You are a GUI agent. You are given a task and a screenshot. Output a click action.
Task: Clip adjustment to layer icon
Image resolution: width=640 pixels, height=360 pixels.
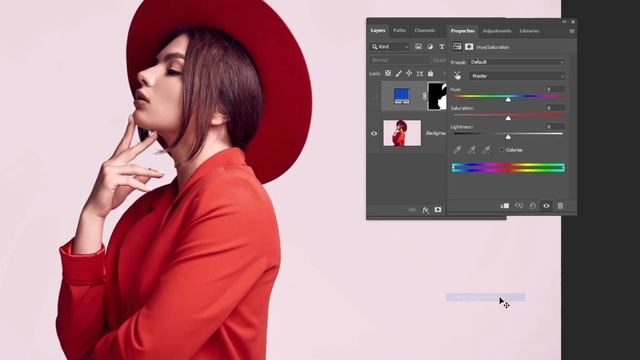(505, 206)
